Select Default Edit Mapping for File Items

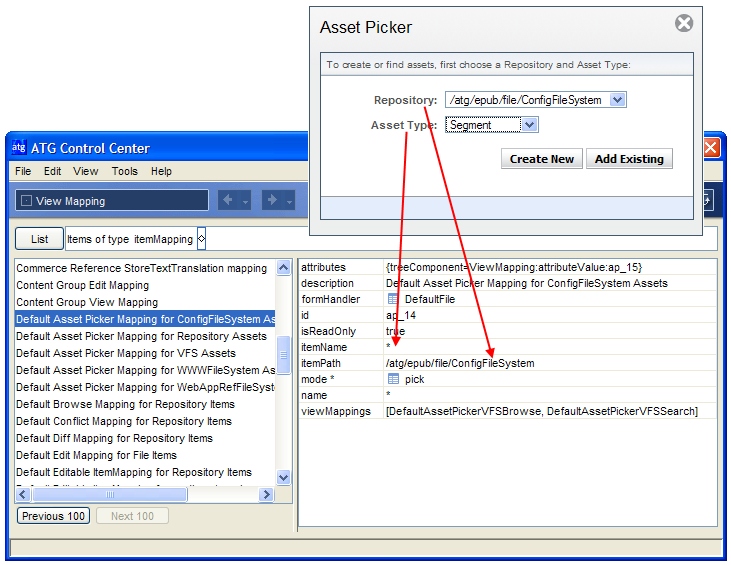tap(97, 455)
